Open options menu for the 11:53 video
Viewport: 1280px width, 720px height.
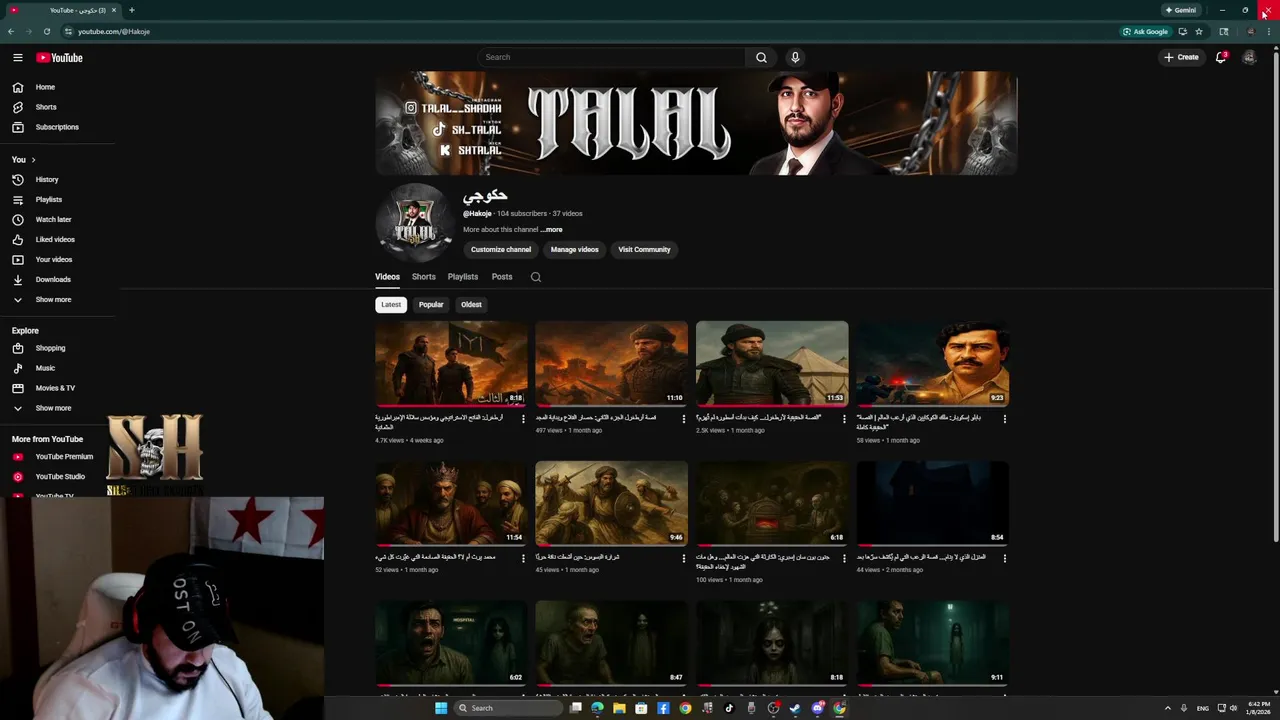(x=844, y=419)
